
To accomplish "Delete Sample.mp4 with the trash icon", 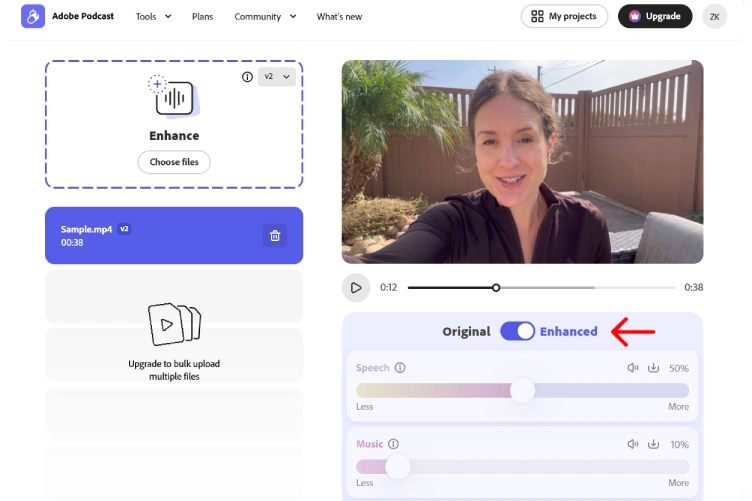I will [x=275, y=235].
